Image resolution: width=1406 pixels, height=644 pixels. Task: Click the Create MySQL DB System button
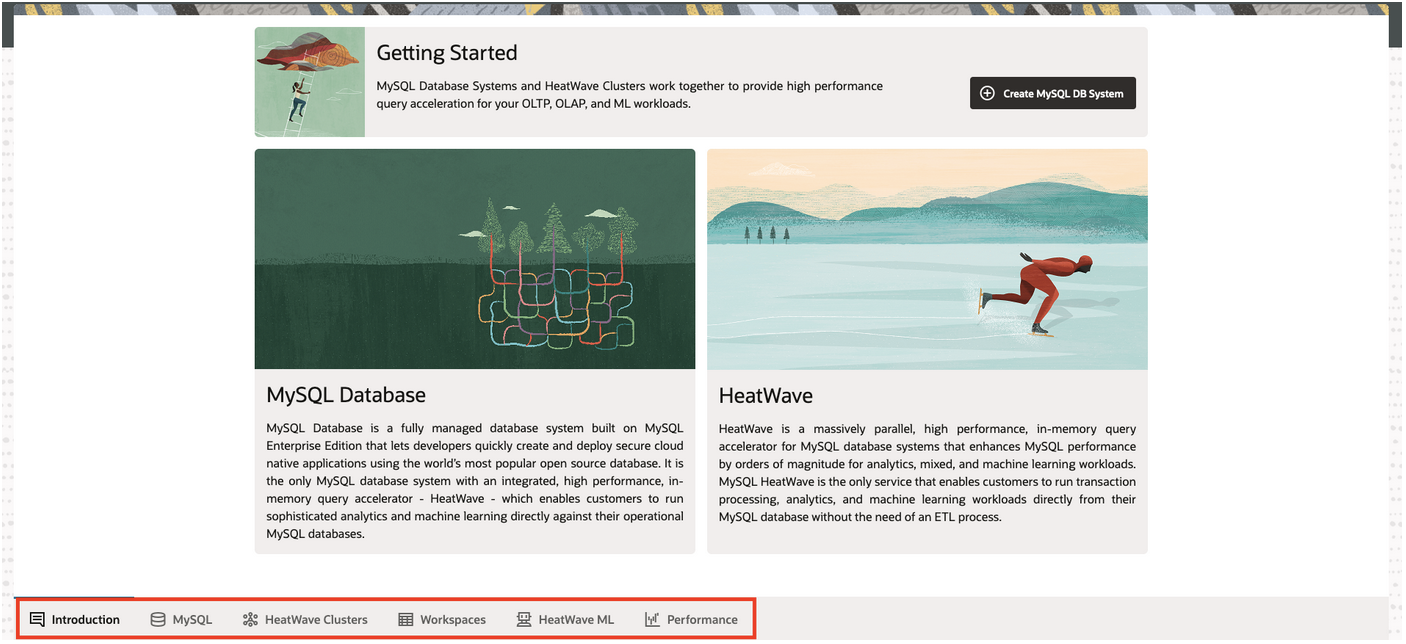coord(1052,93)
